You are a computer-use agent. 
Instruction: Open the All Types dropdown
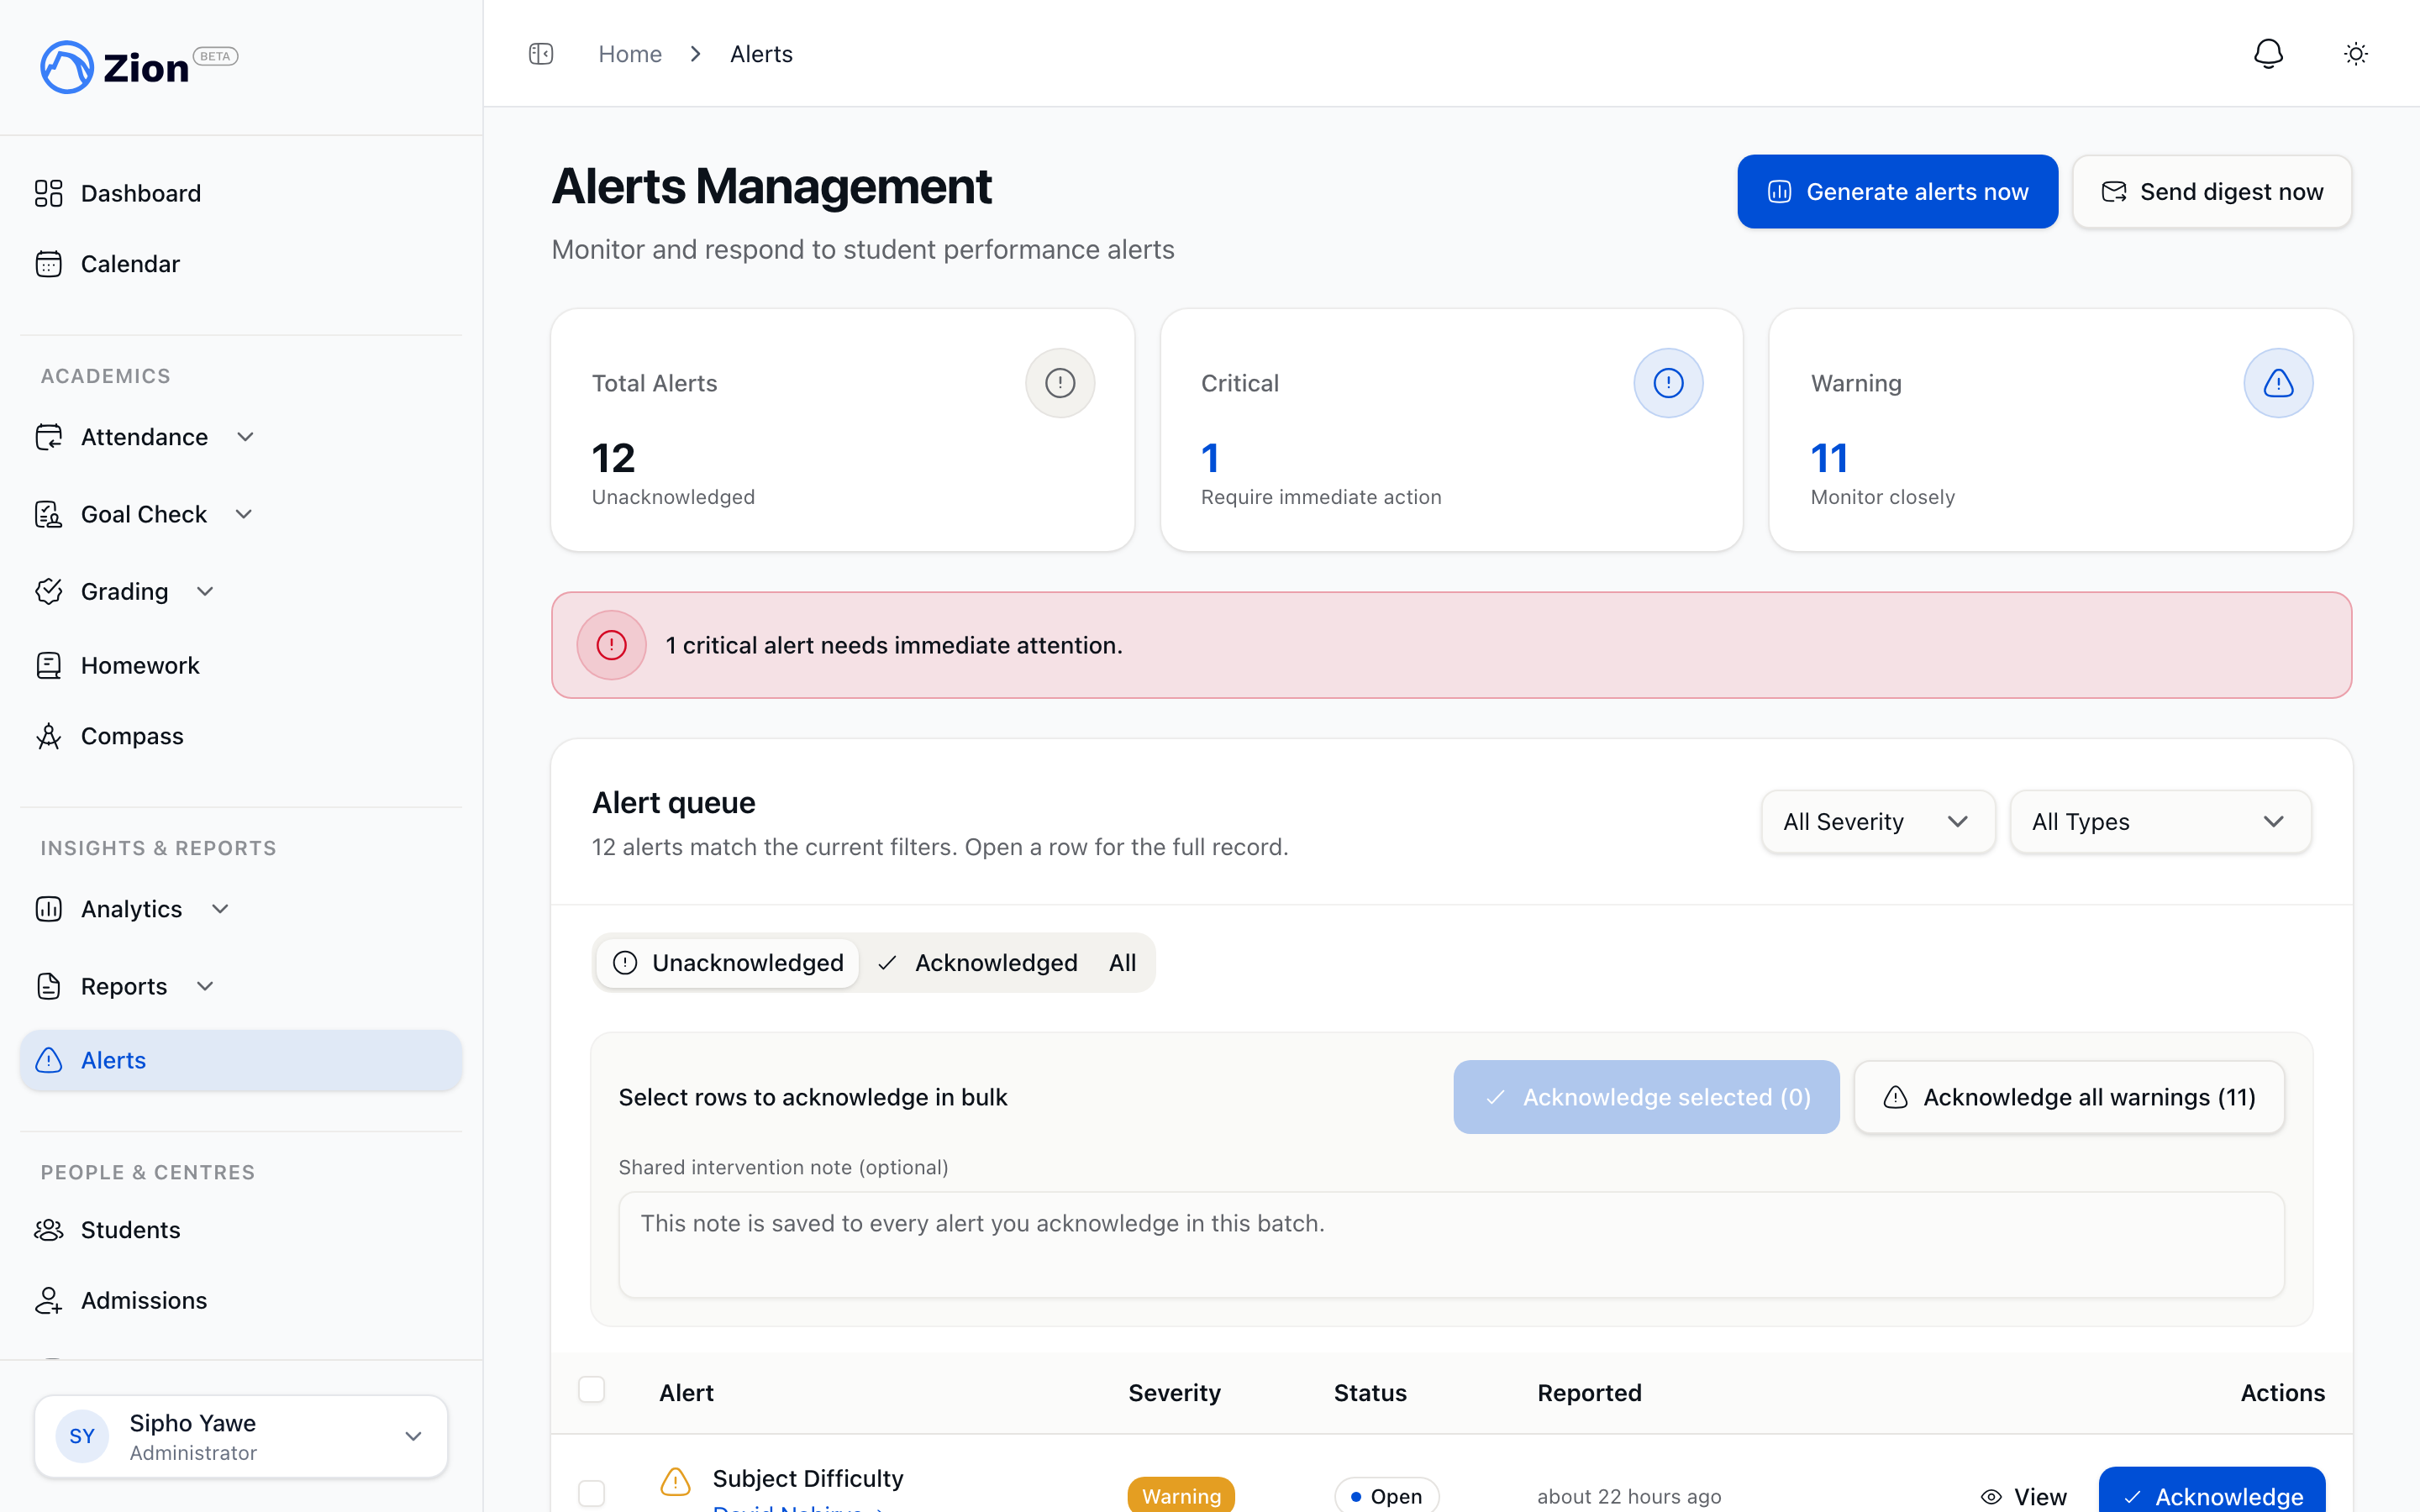(2160, 822)
